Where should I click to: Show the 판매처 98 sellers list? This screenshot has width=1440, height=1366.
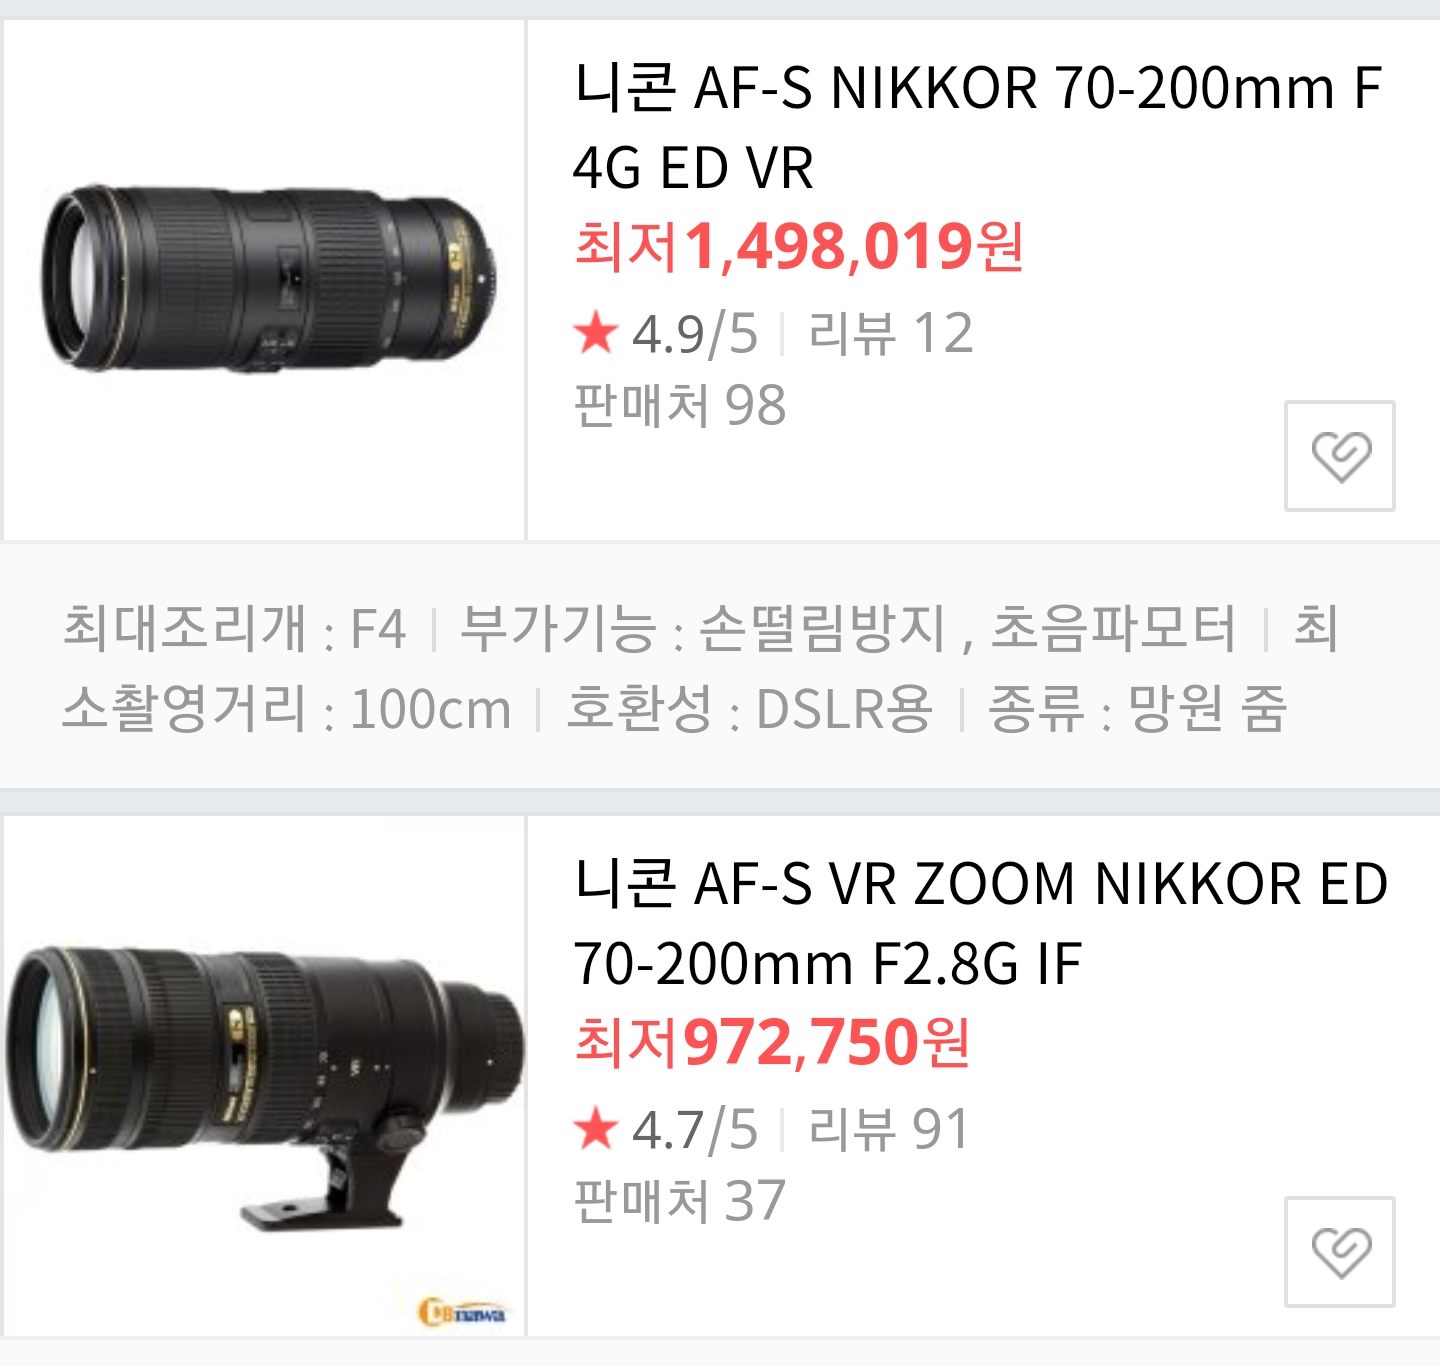tap(680, 405)
